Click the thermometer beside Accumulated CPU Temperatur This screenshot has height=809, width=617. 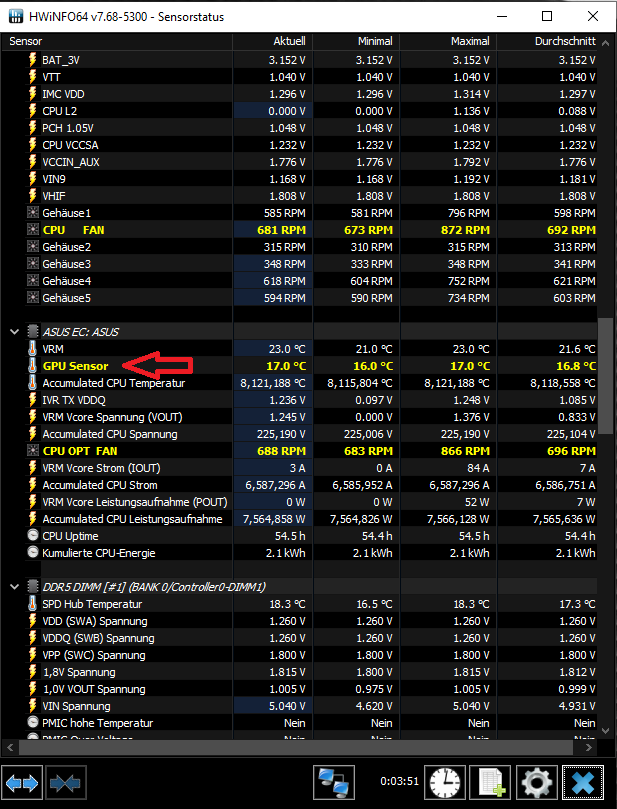(x=33, y=383)
